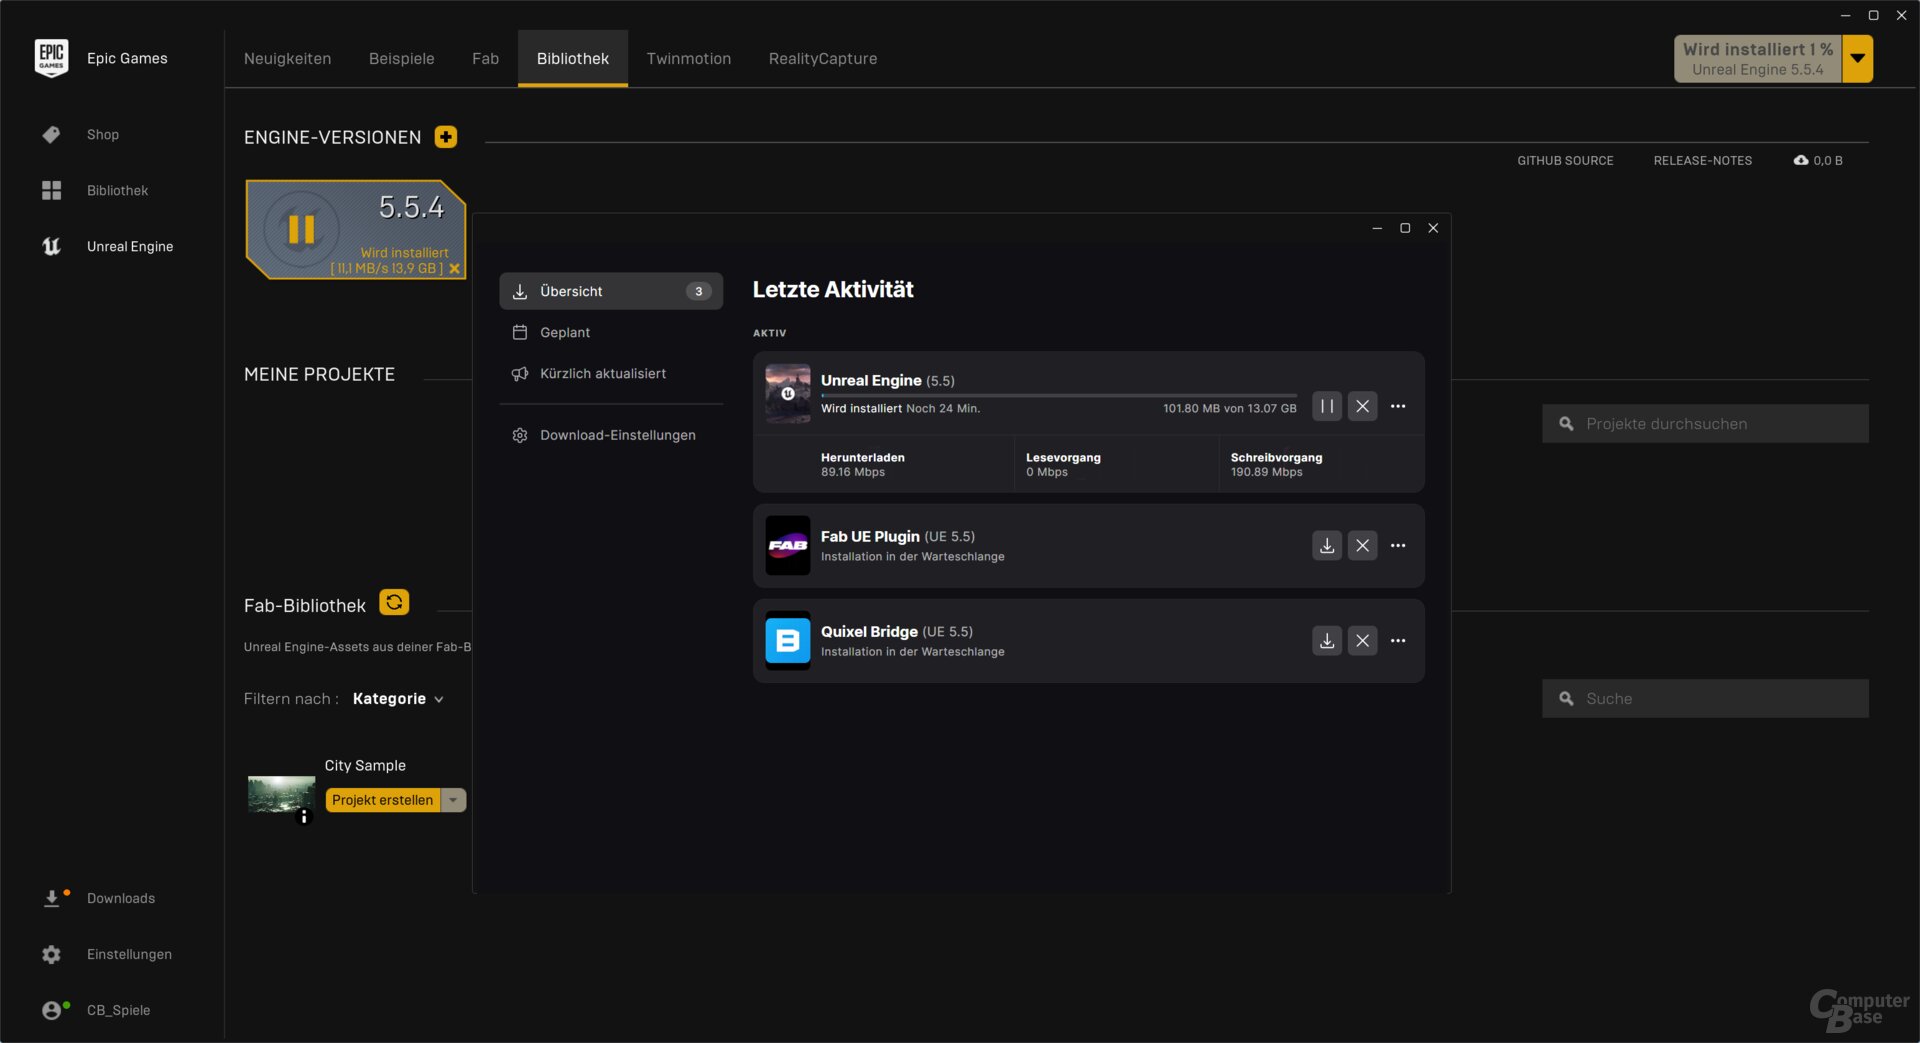Image resolution: width=1920 pixels, height=1043 pixels.
Task: Select the Unreal Engine sidebar icon
Action: pyautogui.click(x=52, y=246)
